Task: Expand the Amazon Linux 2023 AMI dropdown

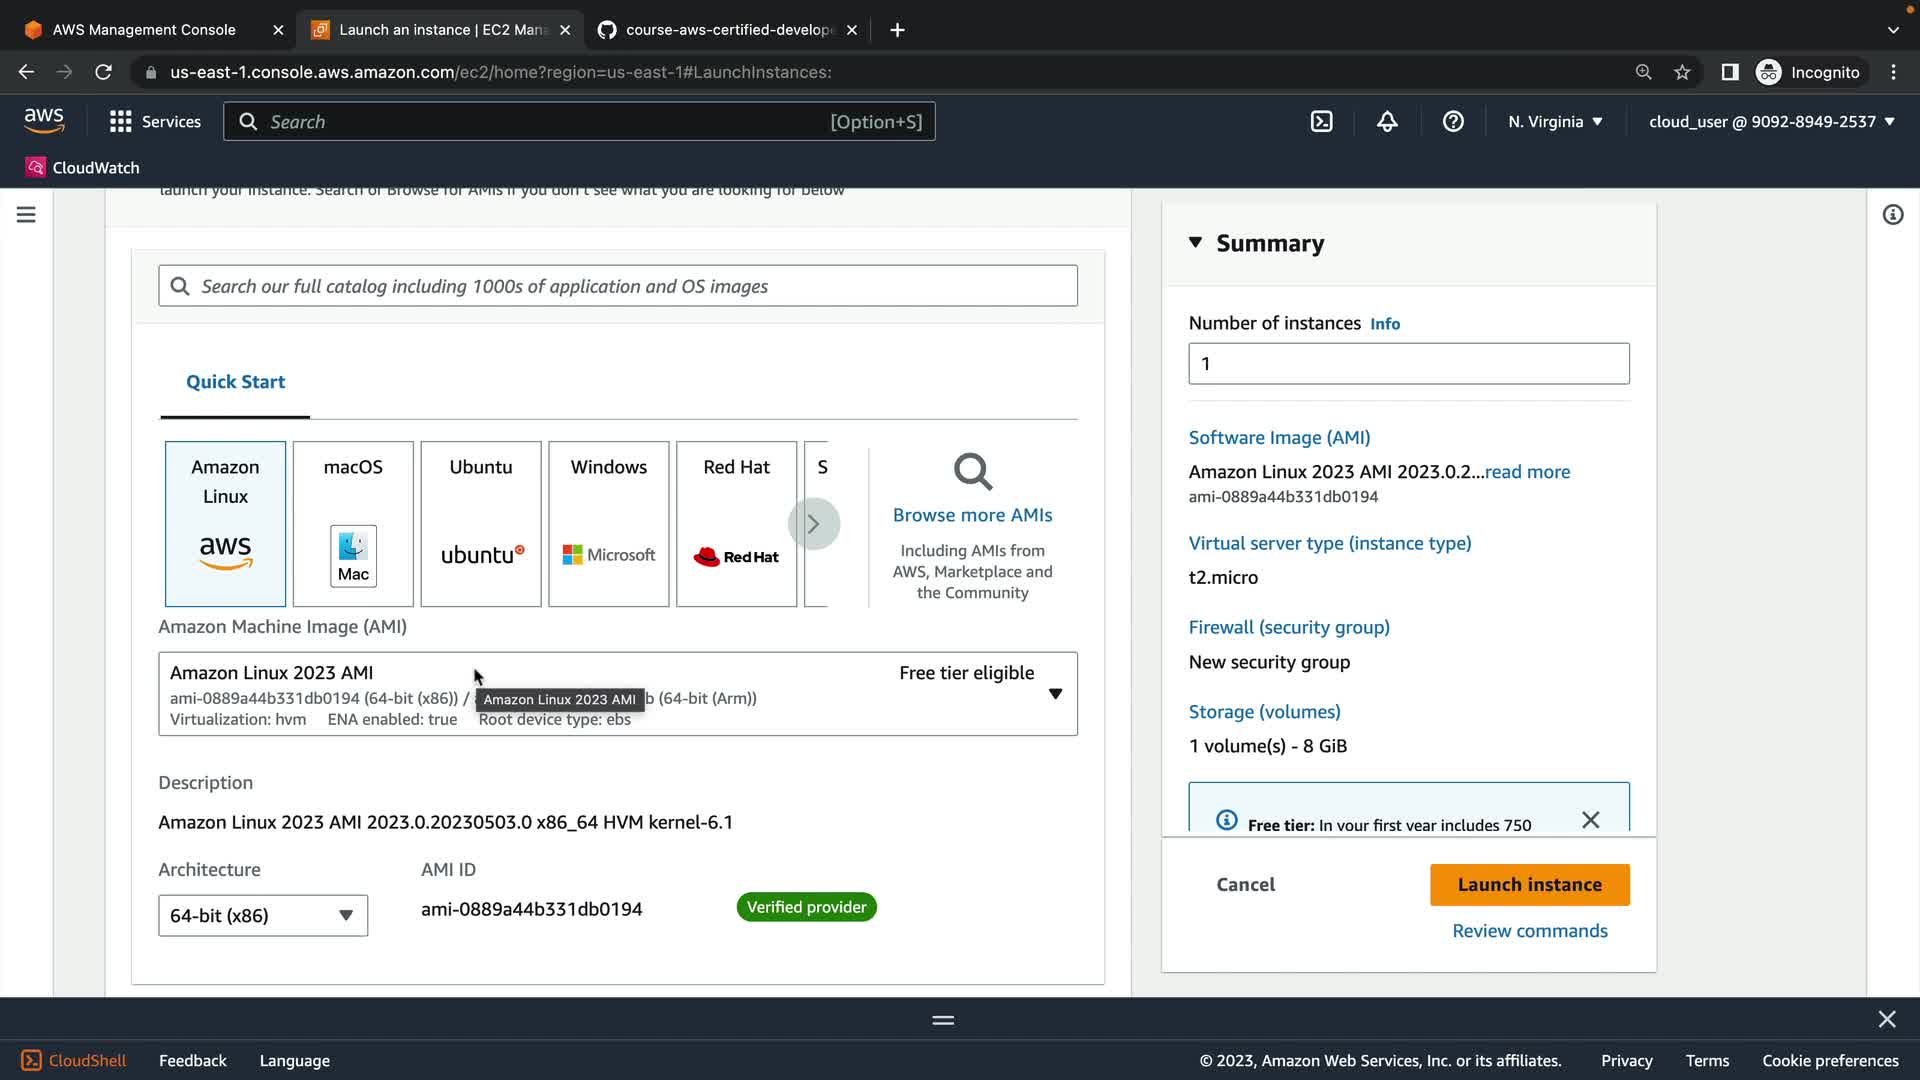Action: (1055, 694)
